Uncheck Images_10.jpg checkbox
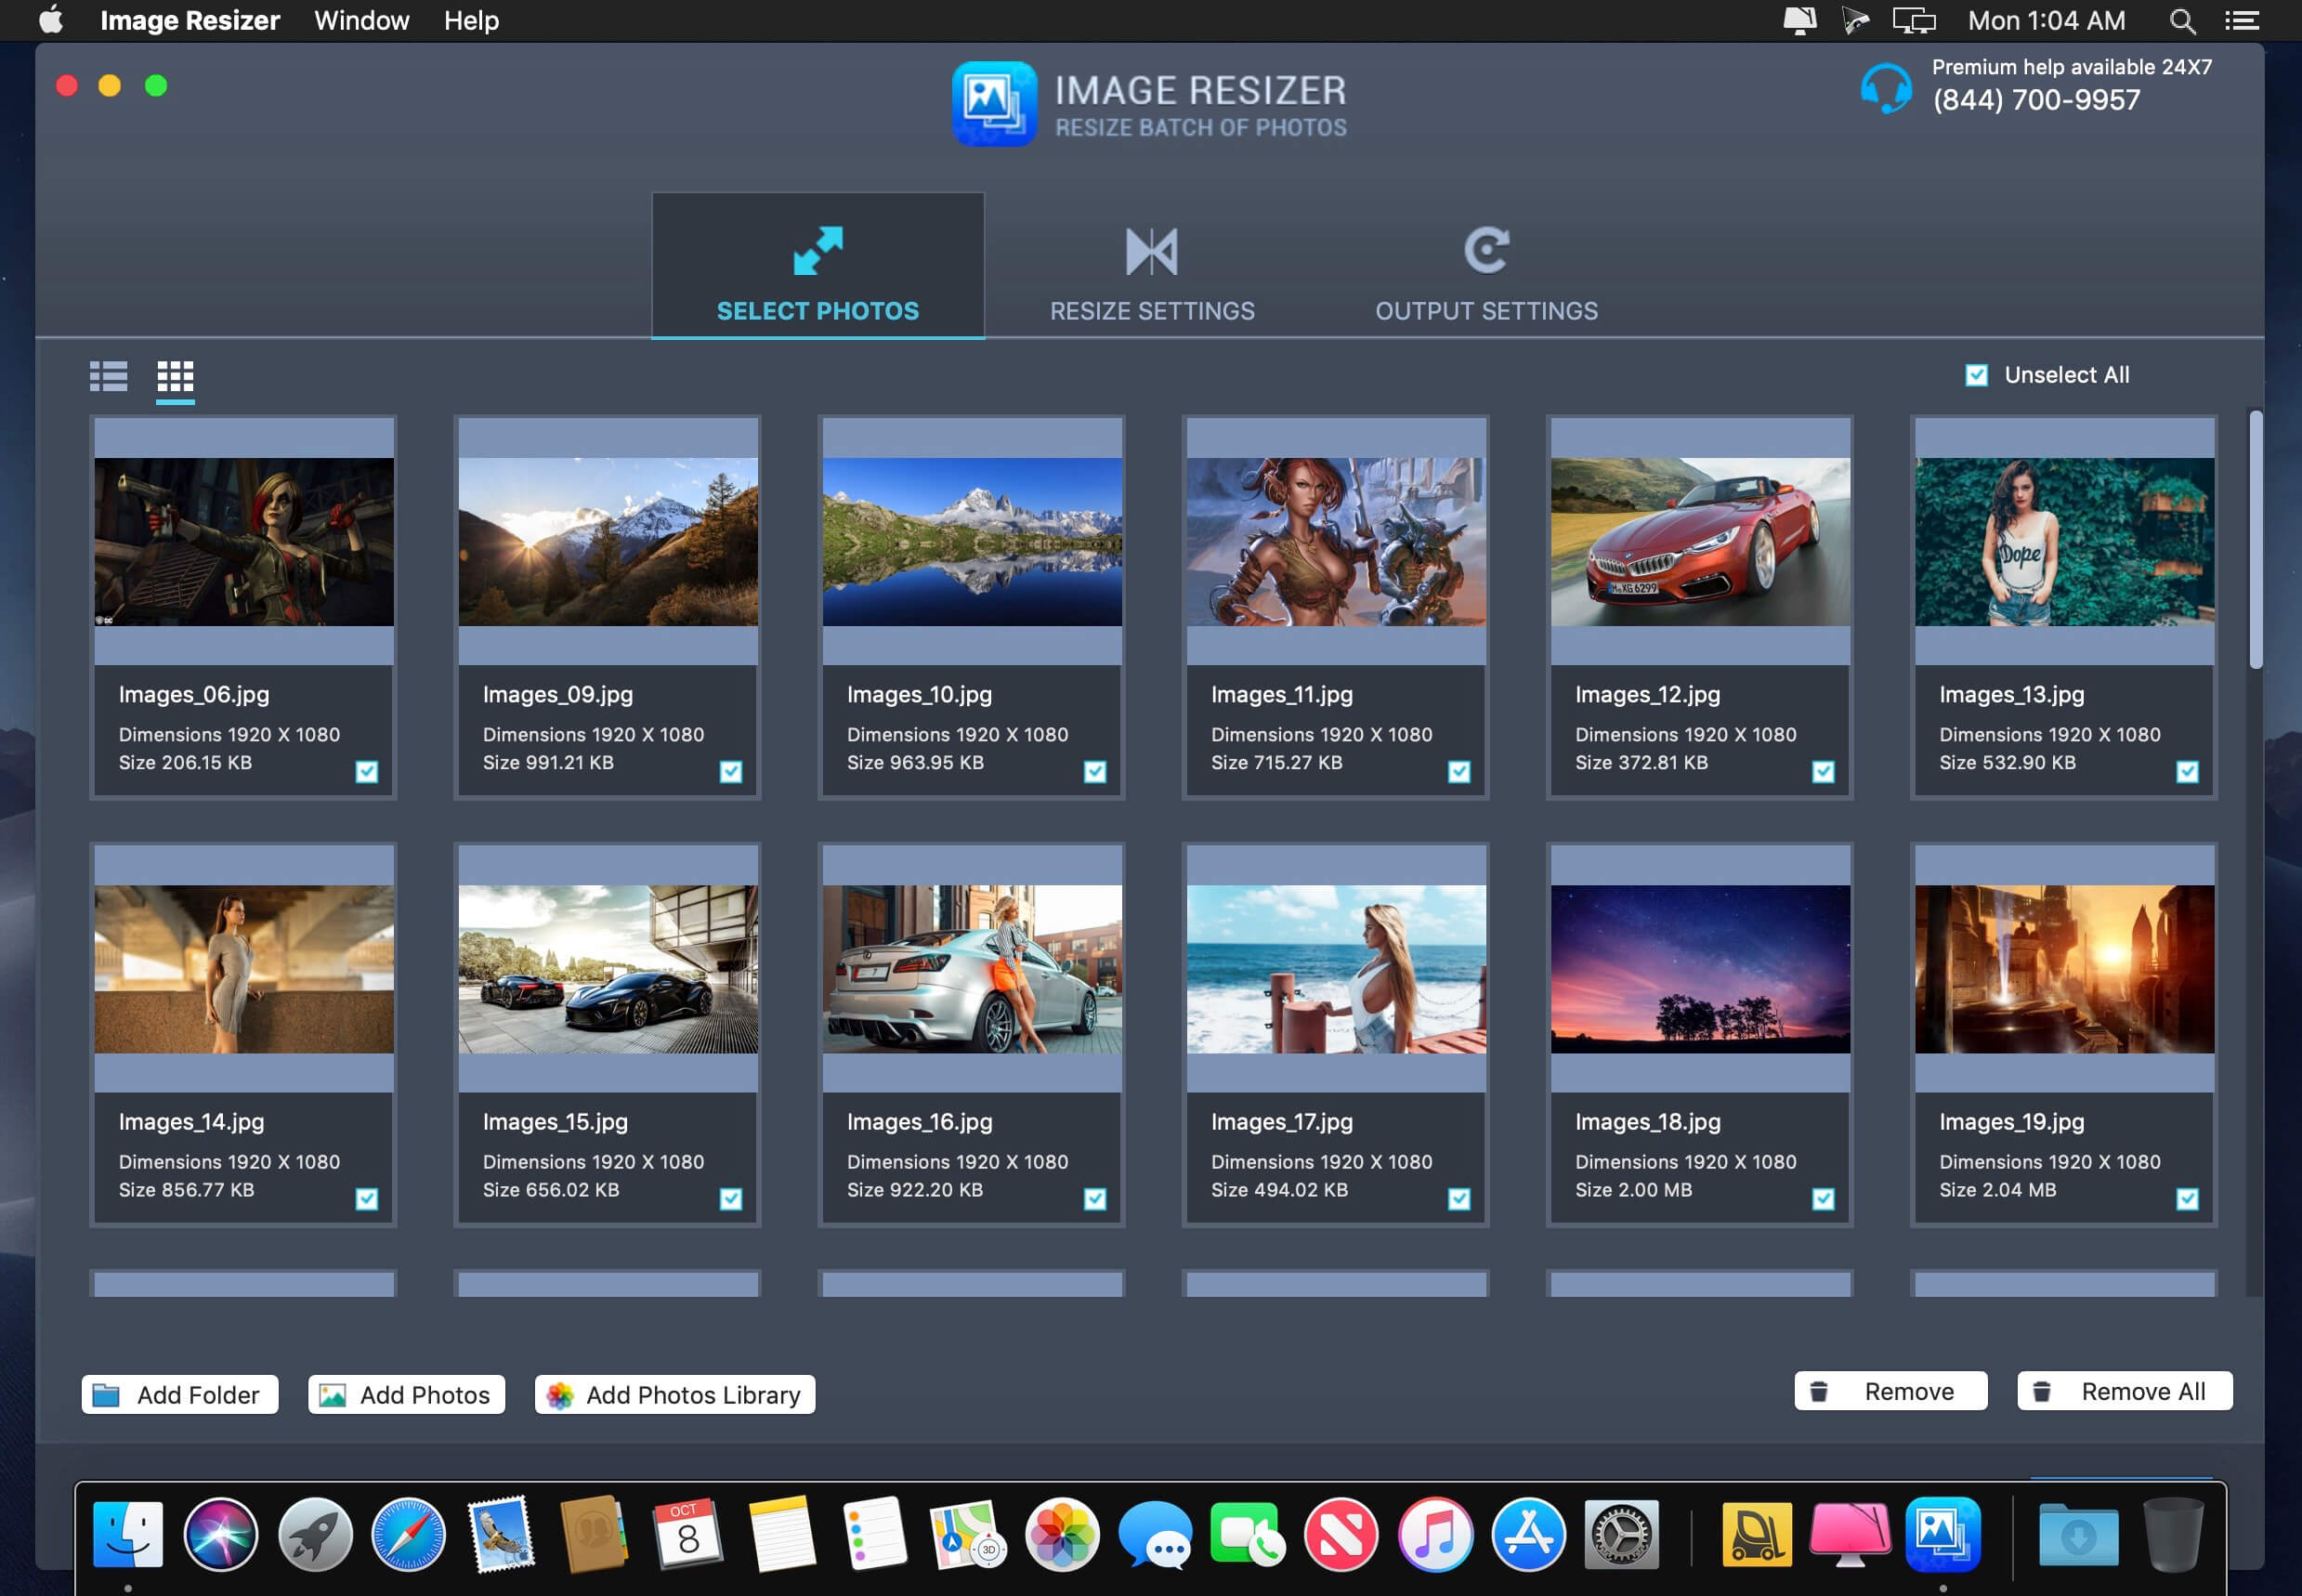The width and height of the screenshot is (2302, 1596). coord(1095,771)
